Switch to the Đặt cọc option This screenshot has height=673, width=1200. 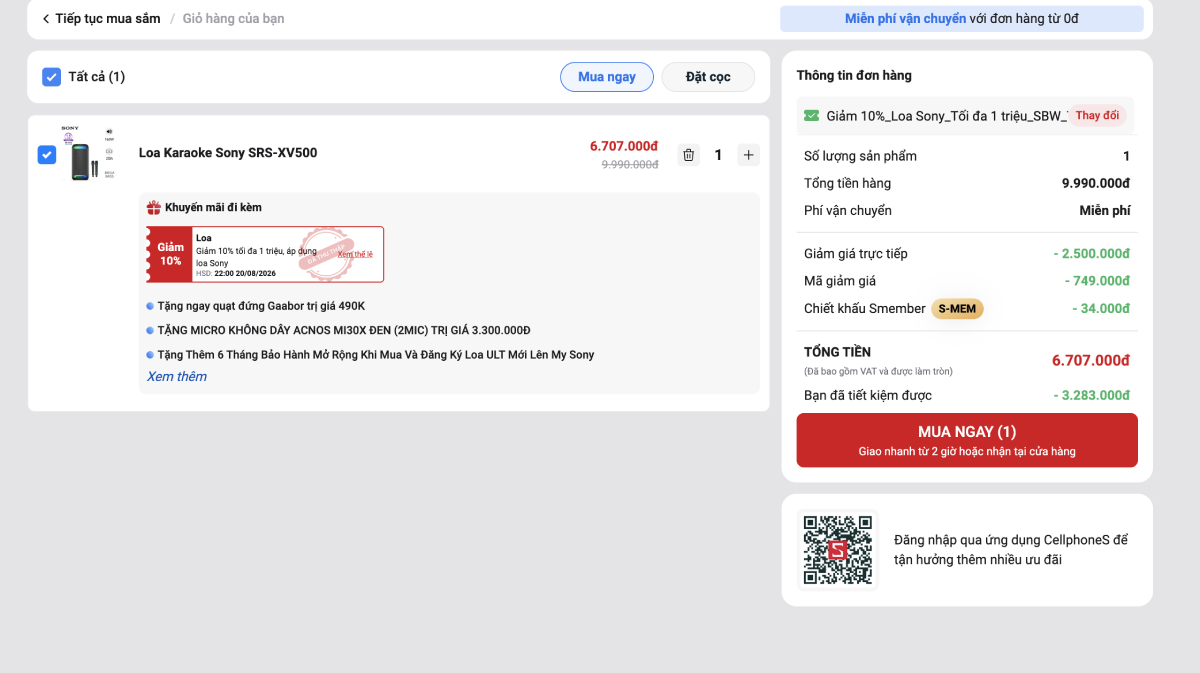click(708, 77)
